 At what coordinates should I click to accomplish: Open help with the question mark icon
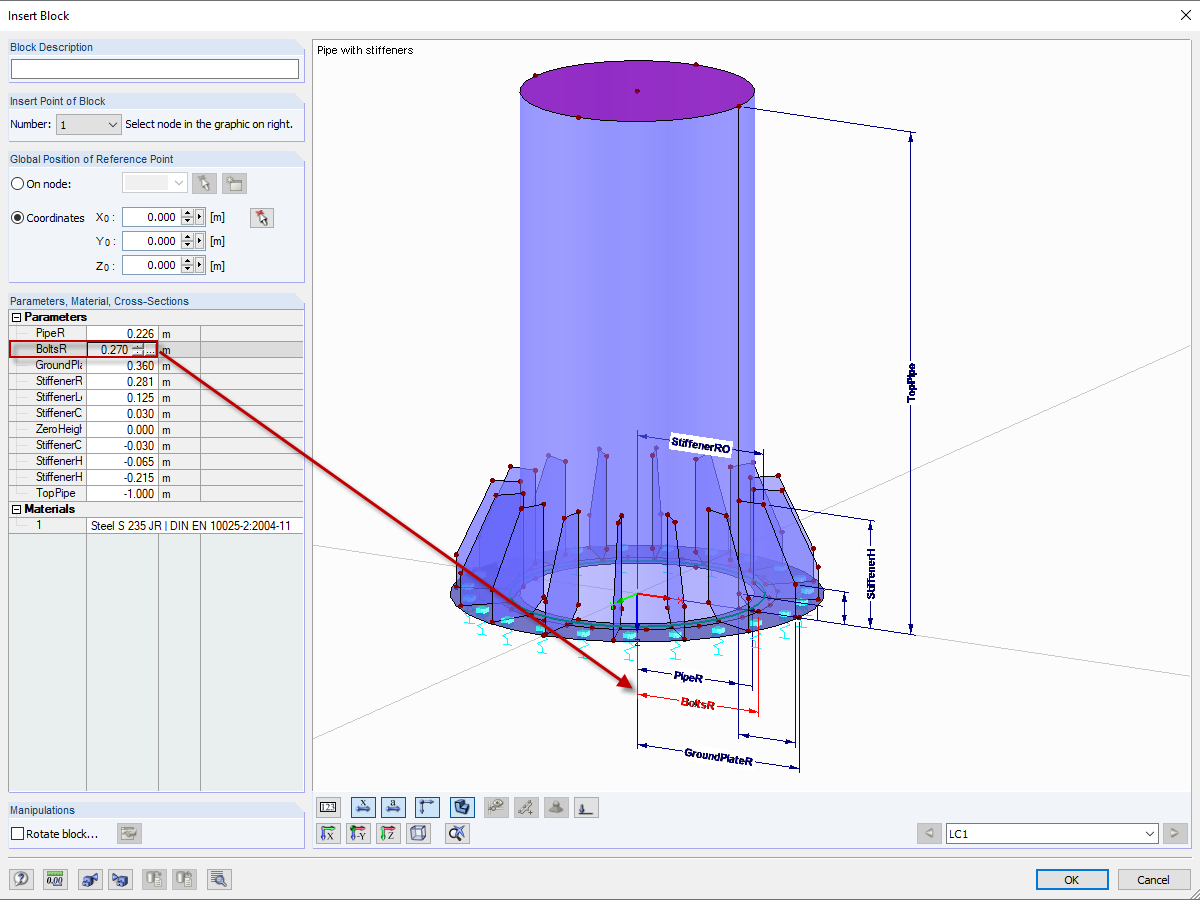21,880
